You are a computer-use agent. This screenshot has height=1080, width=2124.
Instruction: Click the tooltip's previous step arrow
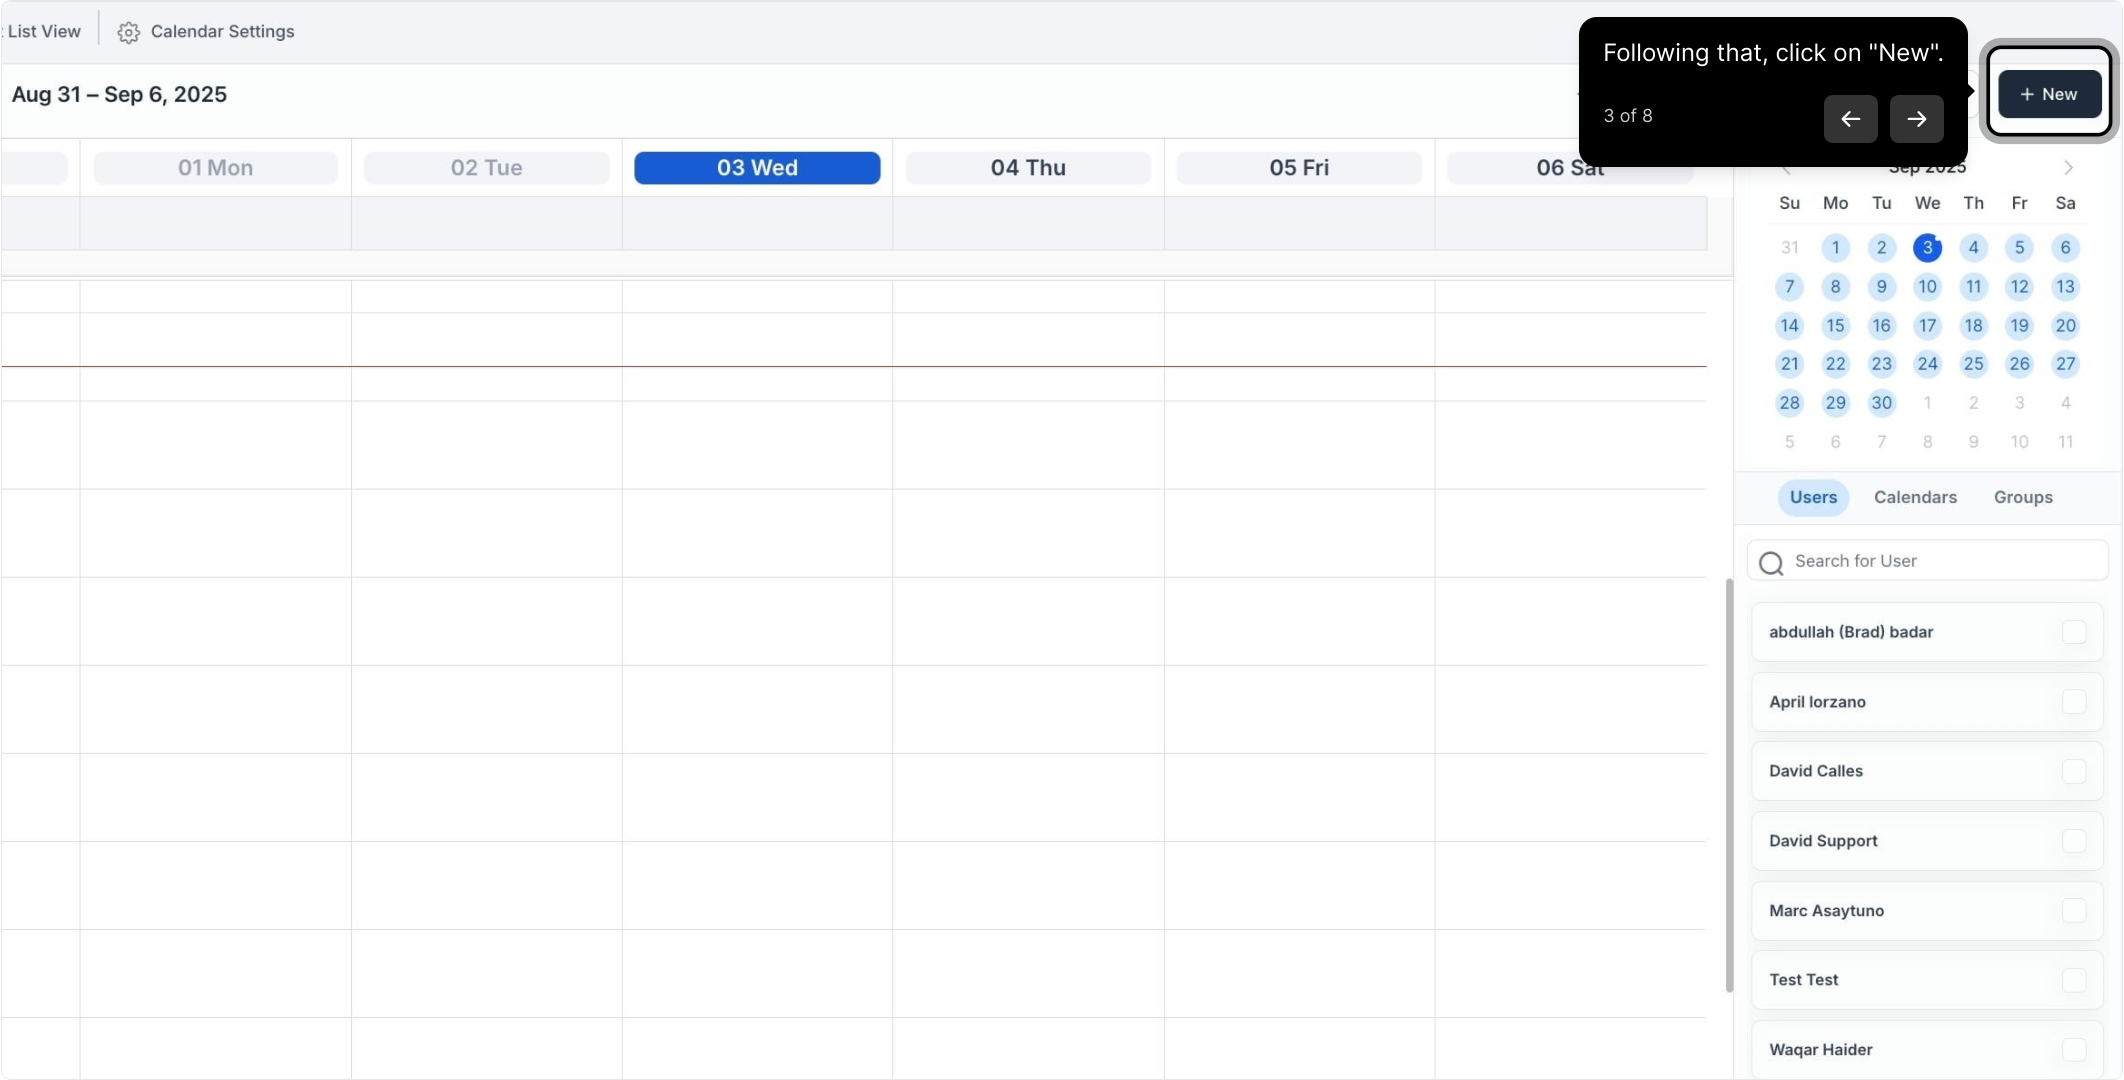[x=1850, y=119]
